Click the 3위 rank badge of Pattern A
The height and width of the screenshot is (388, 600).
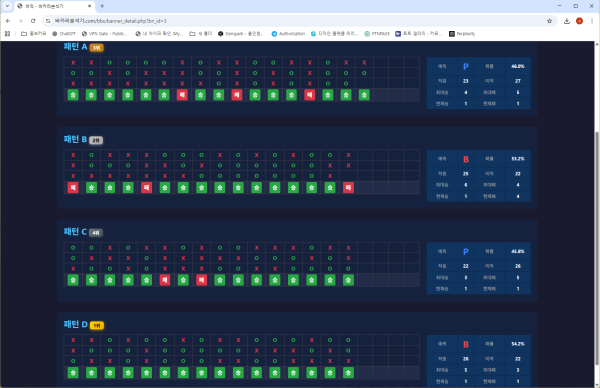(96, 48)
